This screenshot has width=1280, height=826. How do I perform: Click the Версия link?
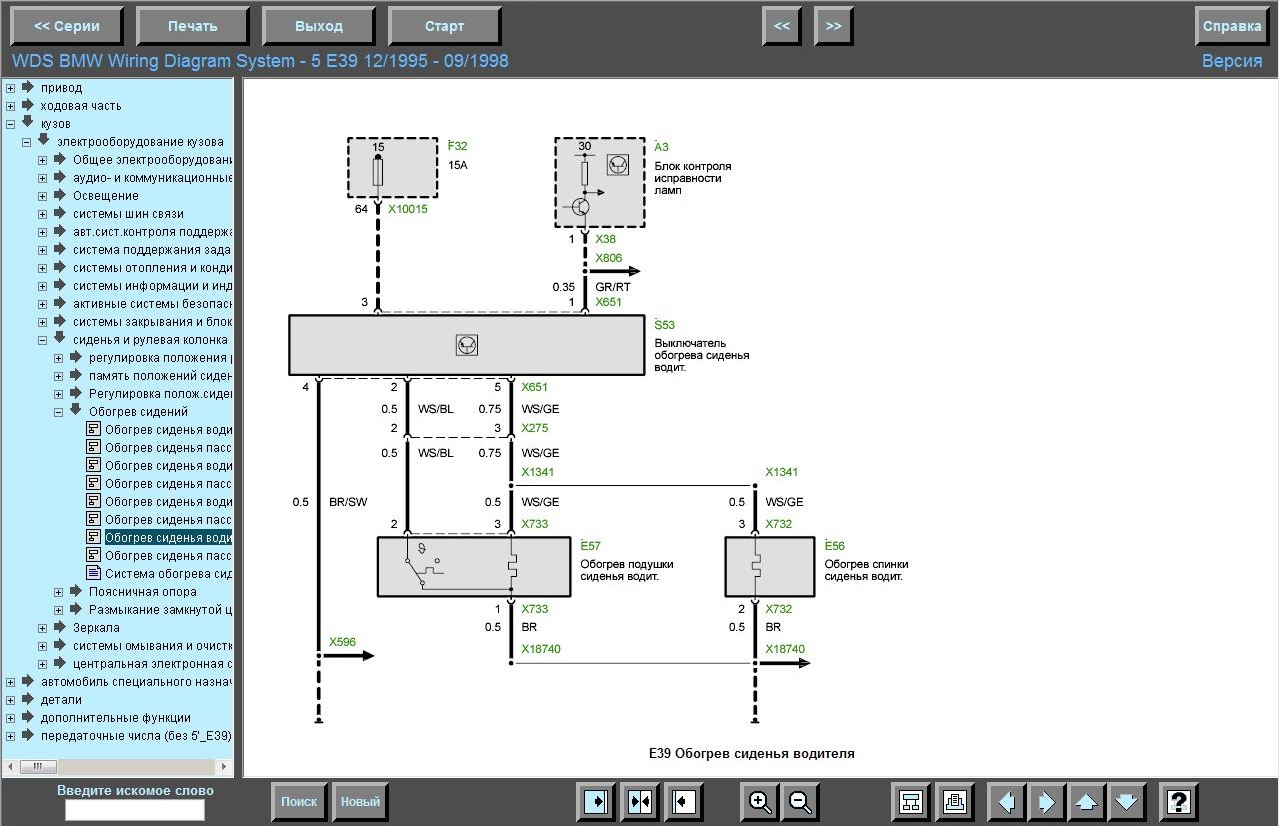1232,61
